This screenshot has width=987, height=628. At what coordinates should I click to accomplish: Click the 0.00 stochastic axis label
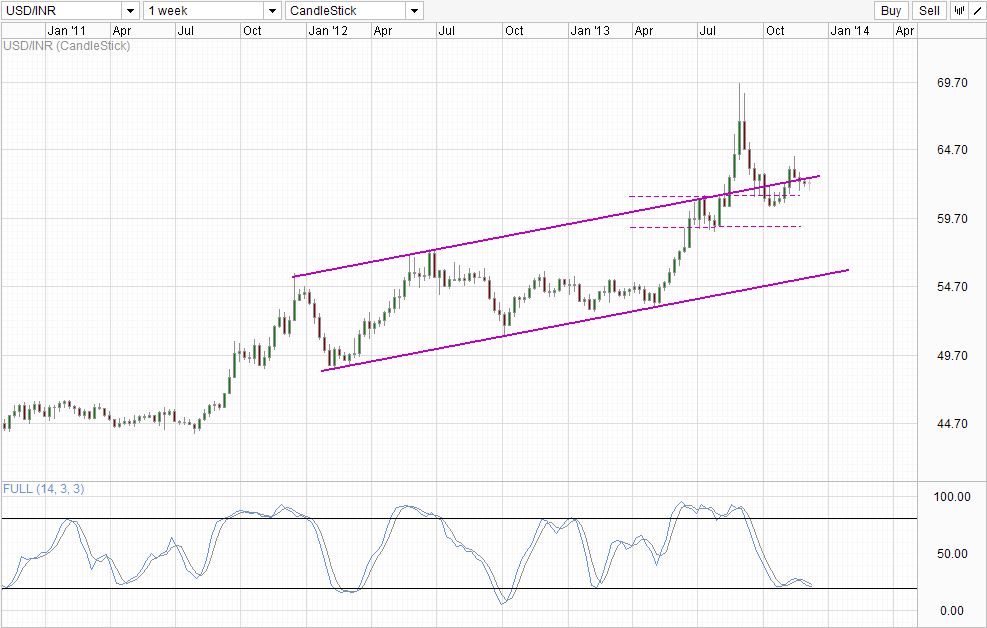[x=952, y=611]
